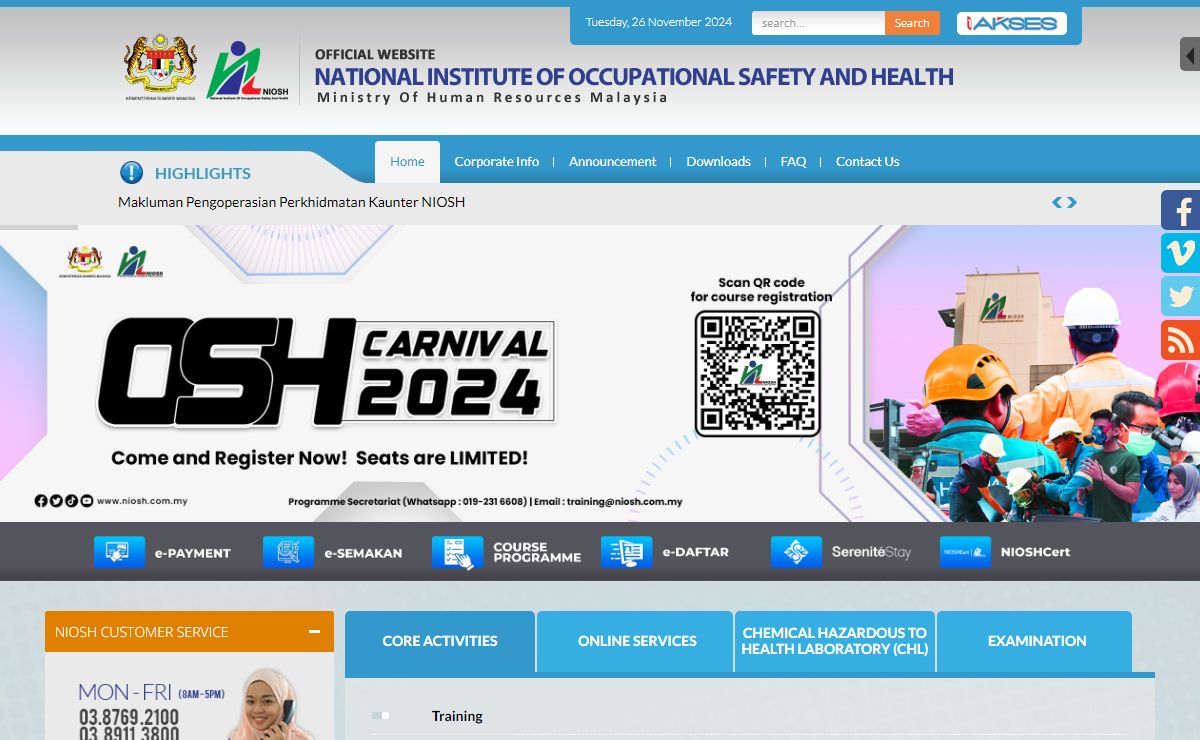The width and height of the screenshot is (1200, 740).
Task: Click the blue HIGHLIGHTS info icon
Action: (131, 173)
